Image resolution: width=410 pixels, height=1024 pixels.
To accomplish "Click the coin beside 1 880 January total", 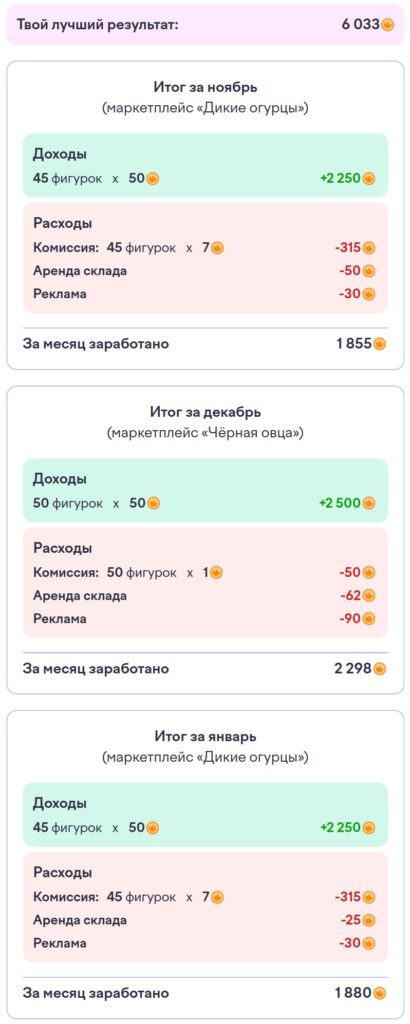I will 379,993.
